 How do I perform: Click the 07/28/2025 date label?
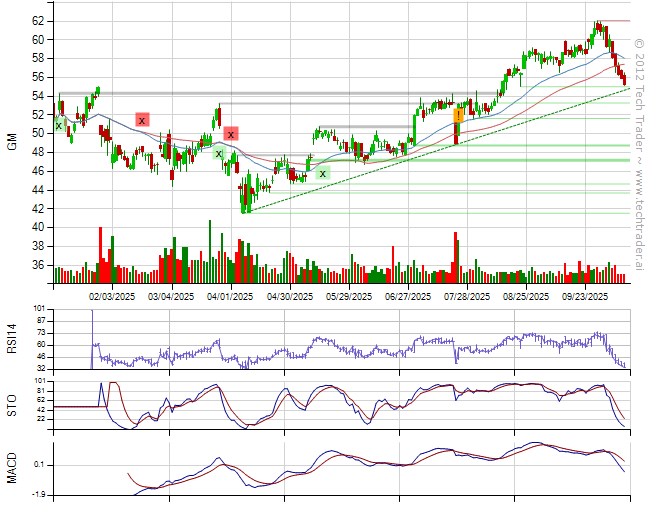467,297
